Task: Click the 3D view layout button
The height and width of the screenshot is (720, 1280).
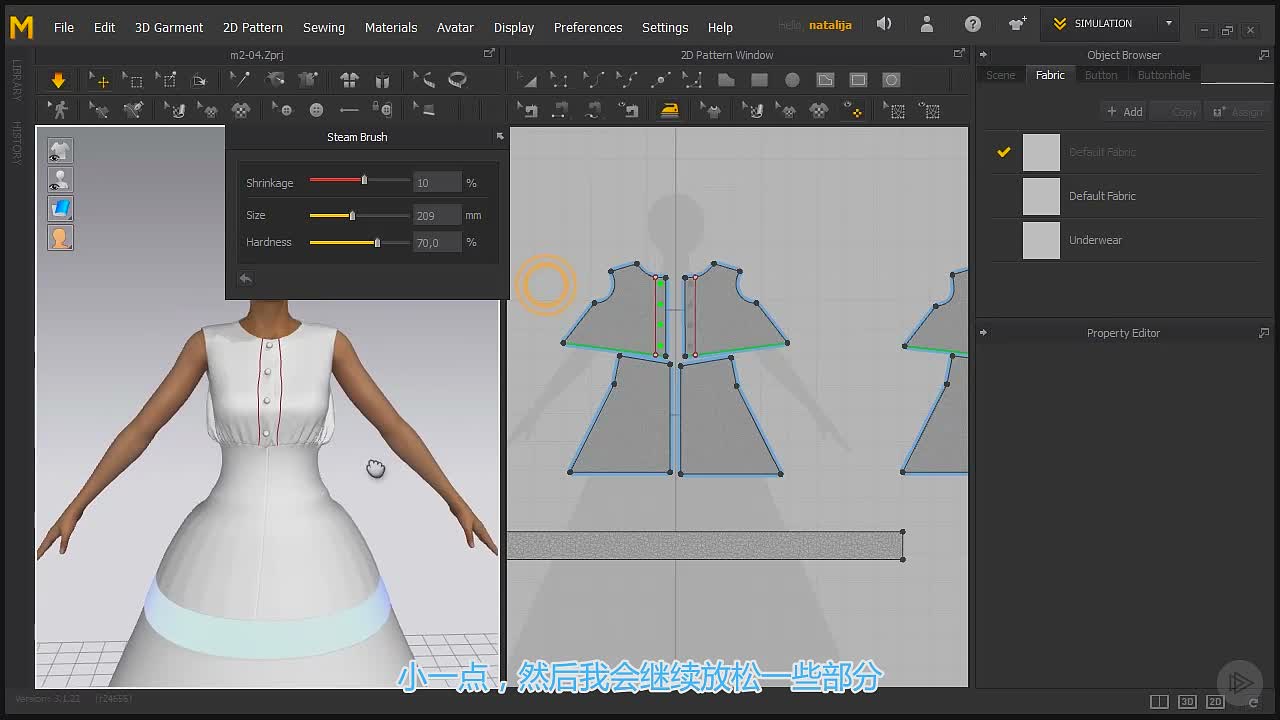Action: [1187, 702]
